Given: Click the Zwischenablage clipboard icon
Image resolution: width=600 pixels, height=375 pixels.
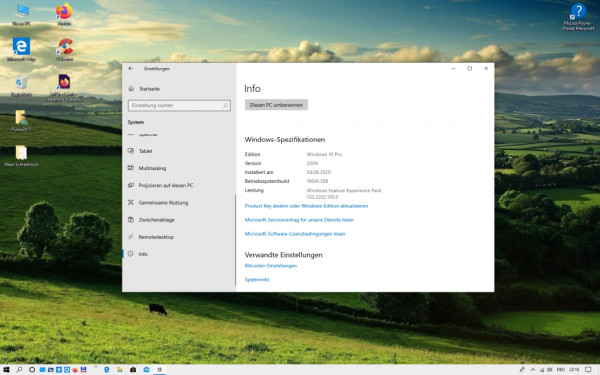Looking at the screenshot, I should (x=131, y=220).
